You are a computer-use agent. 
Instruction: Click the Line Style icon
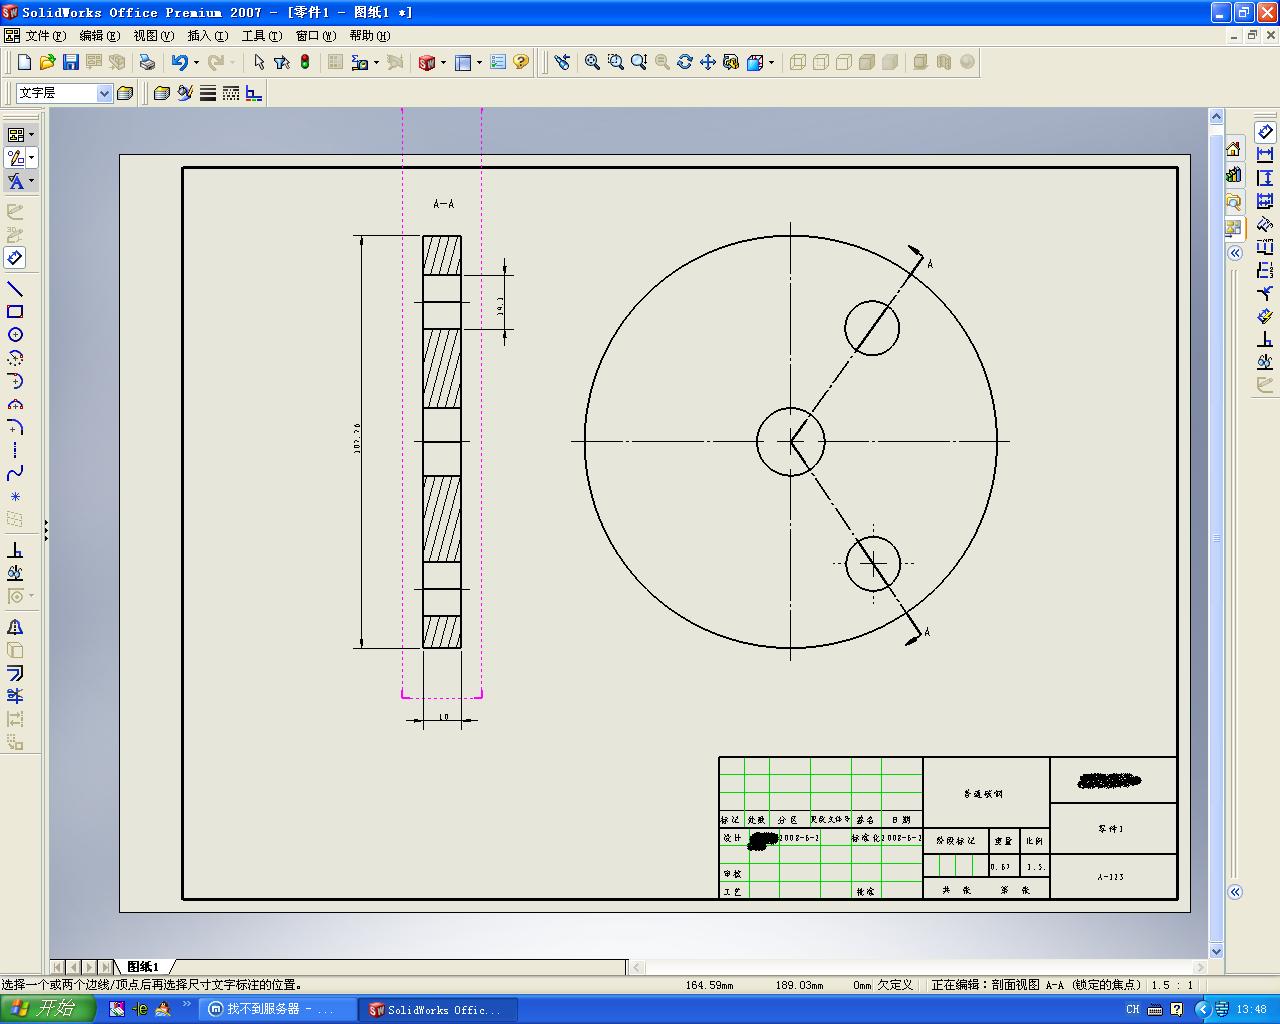[231, 93]
